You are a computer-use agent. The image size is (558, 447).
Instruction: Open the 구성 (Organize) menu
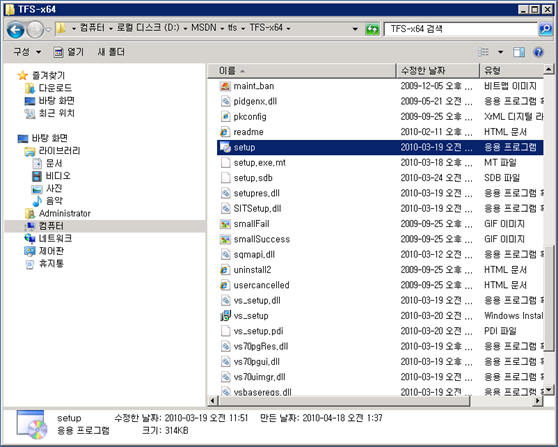27,52
